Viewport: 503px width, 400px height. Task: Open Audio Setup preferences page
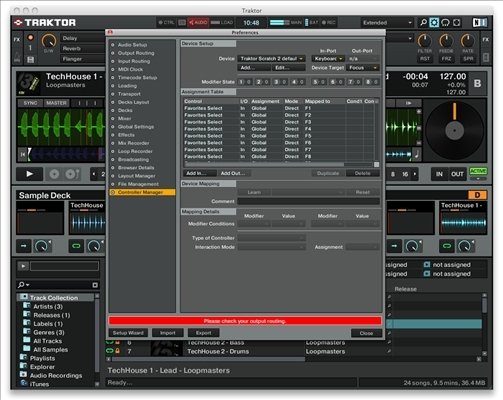132,45
